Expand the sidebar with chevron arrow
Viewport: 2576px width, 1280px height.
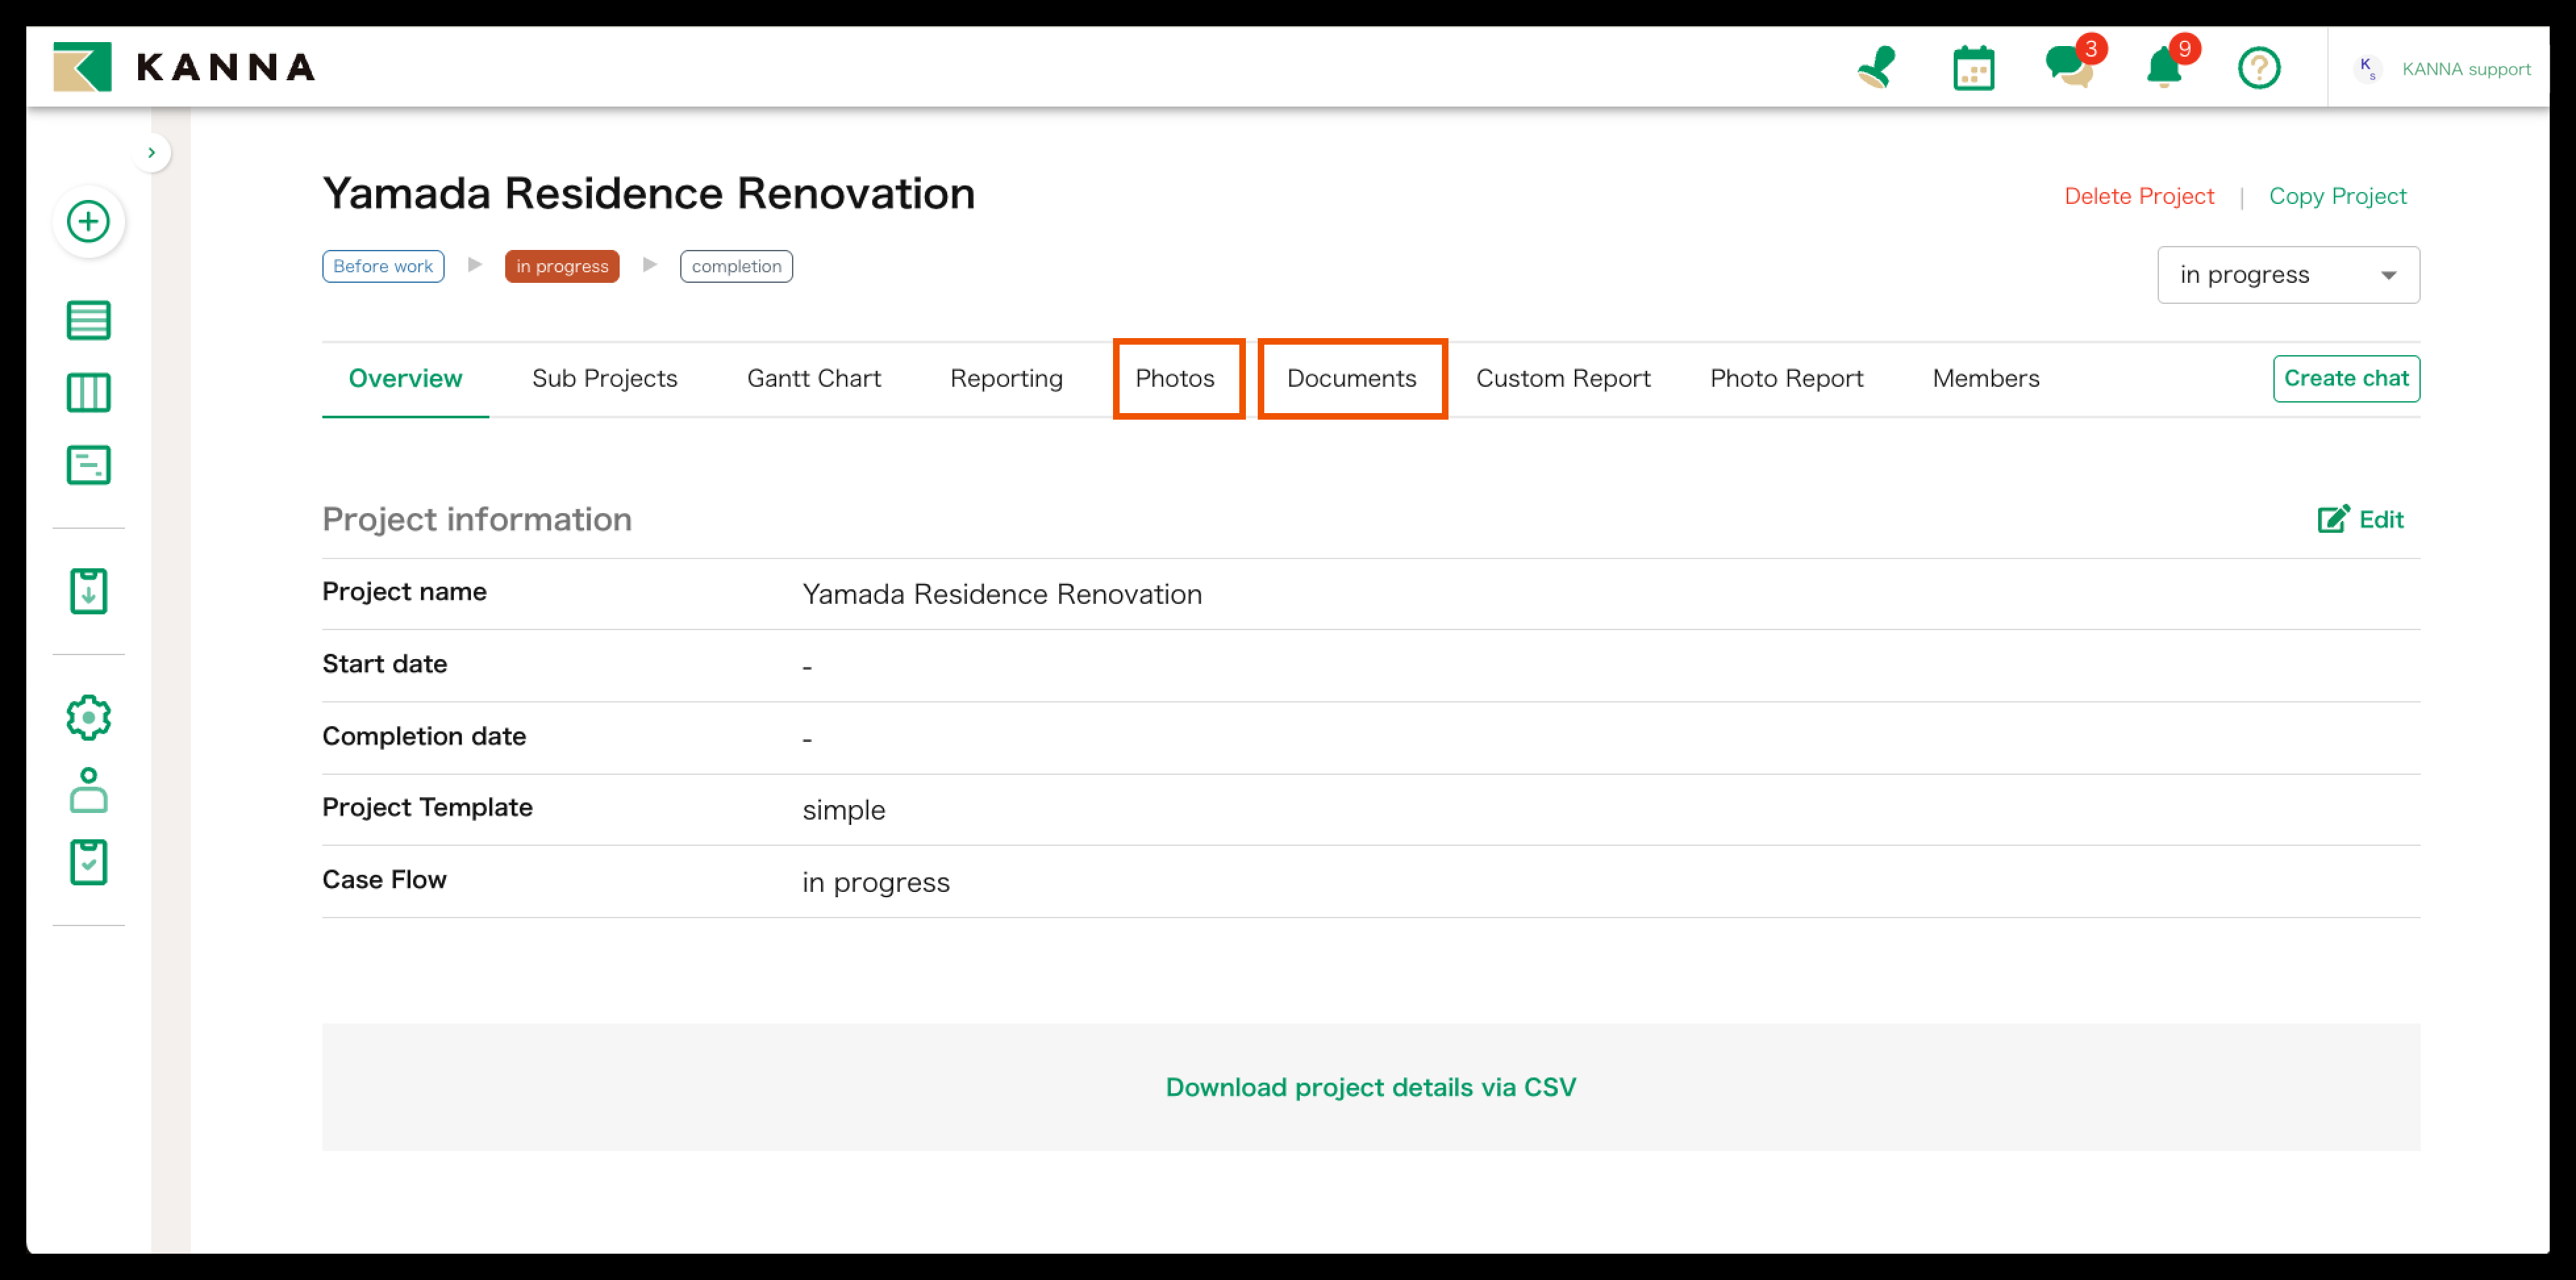click(x=151, y=153)
